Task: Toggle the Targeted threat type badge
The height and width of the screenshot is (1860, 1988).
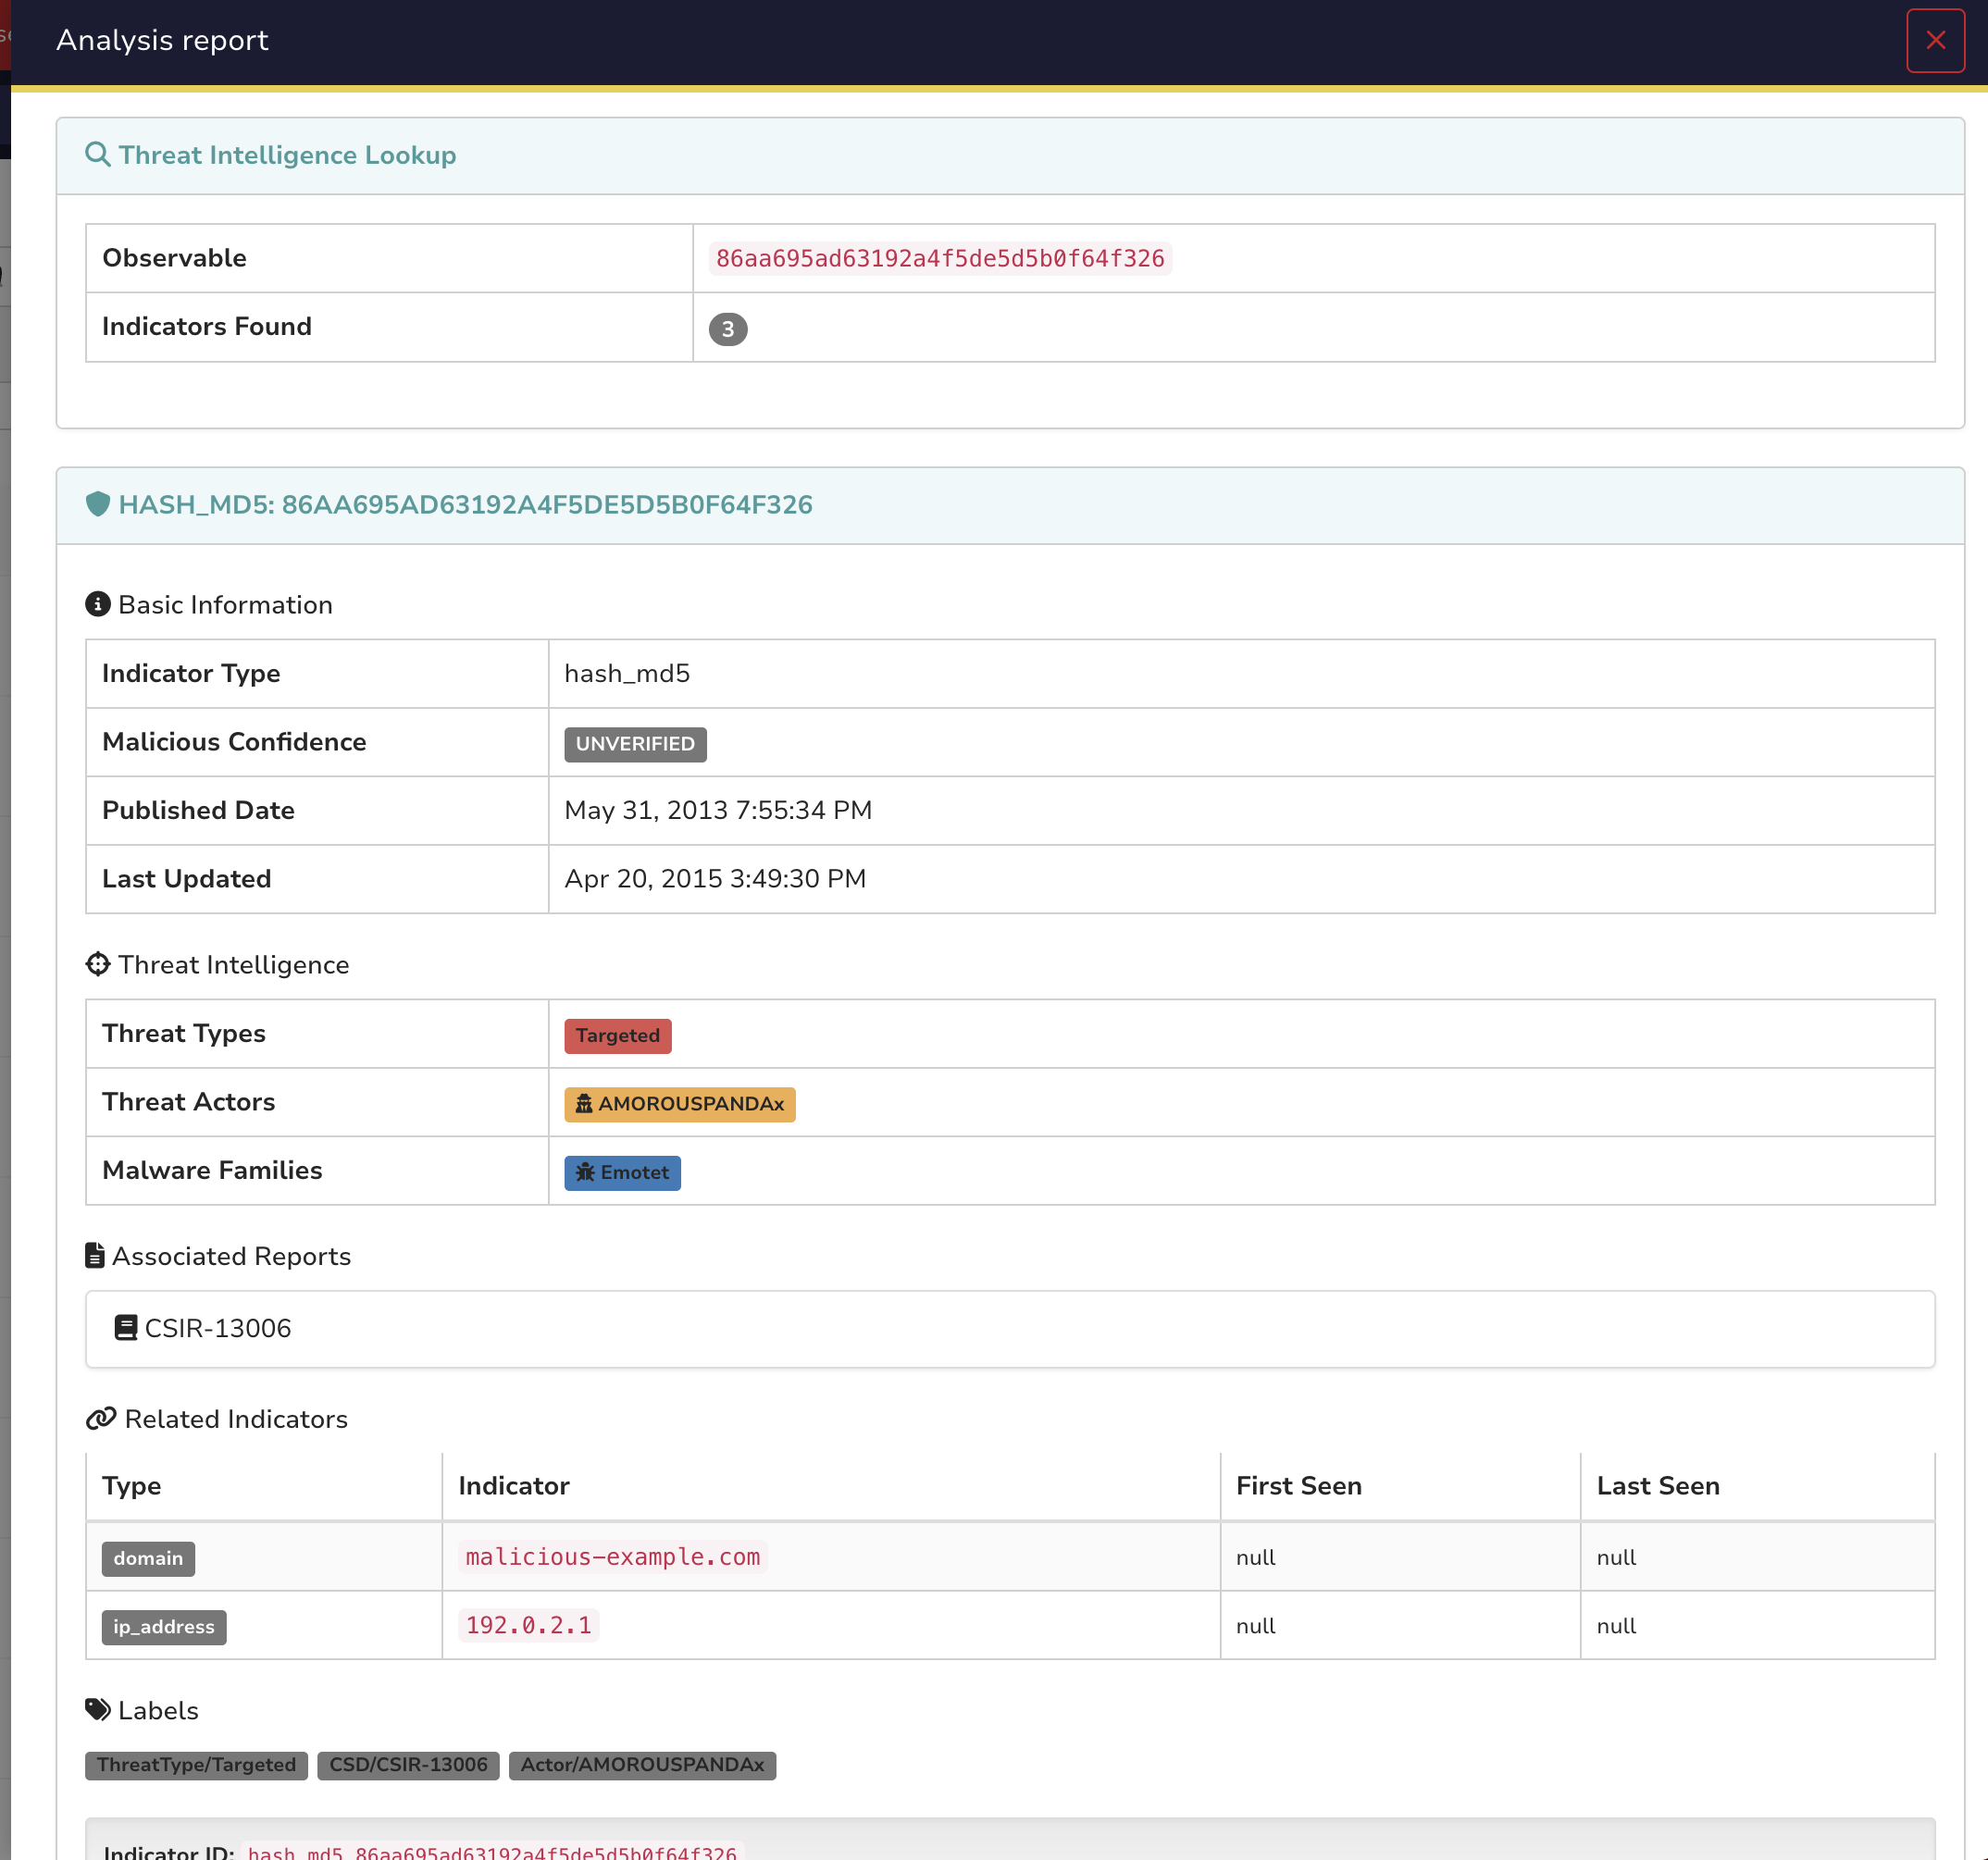Action: click(617, 1035)
